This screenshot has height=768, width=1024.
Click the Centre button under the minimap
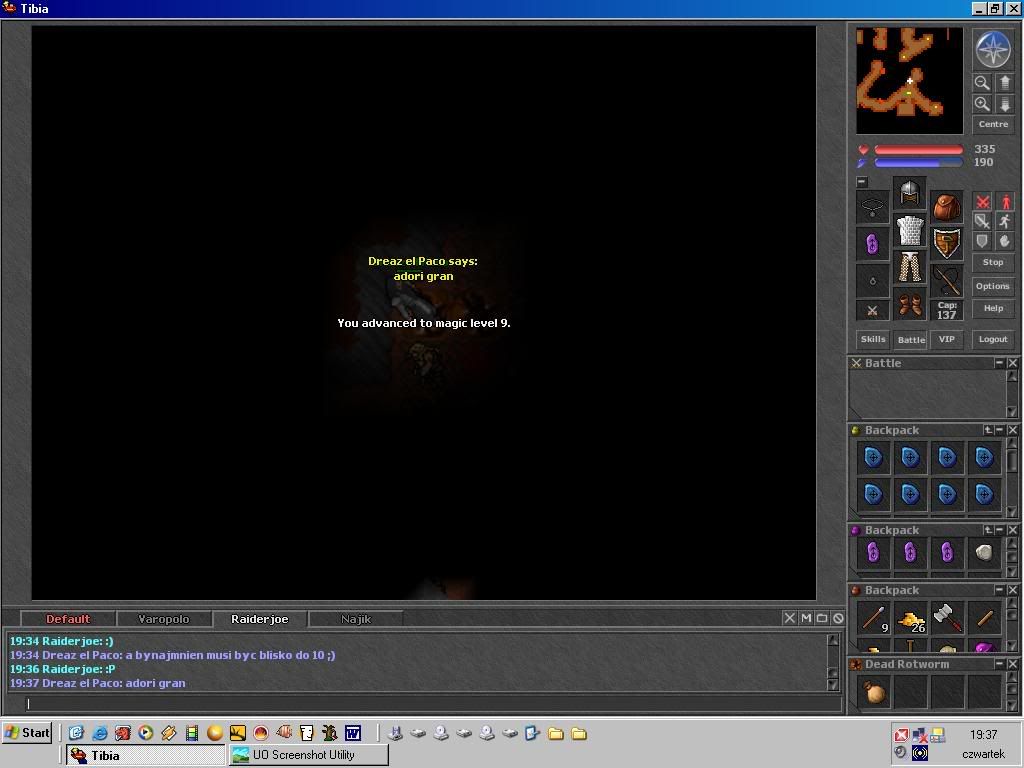[x=993, y=124]
